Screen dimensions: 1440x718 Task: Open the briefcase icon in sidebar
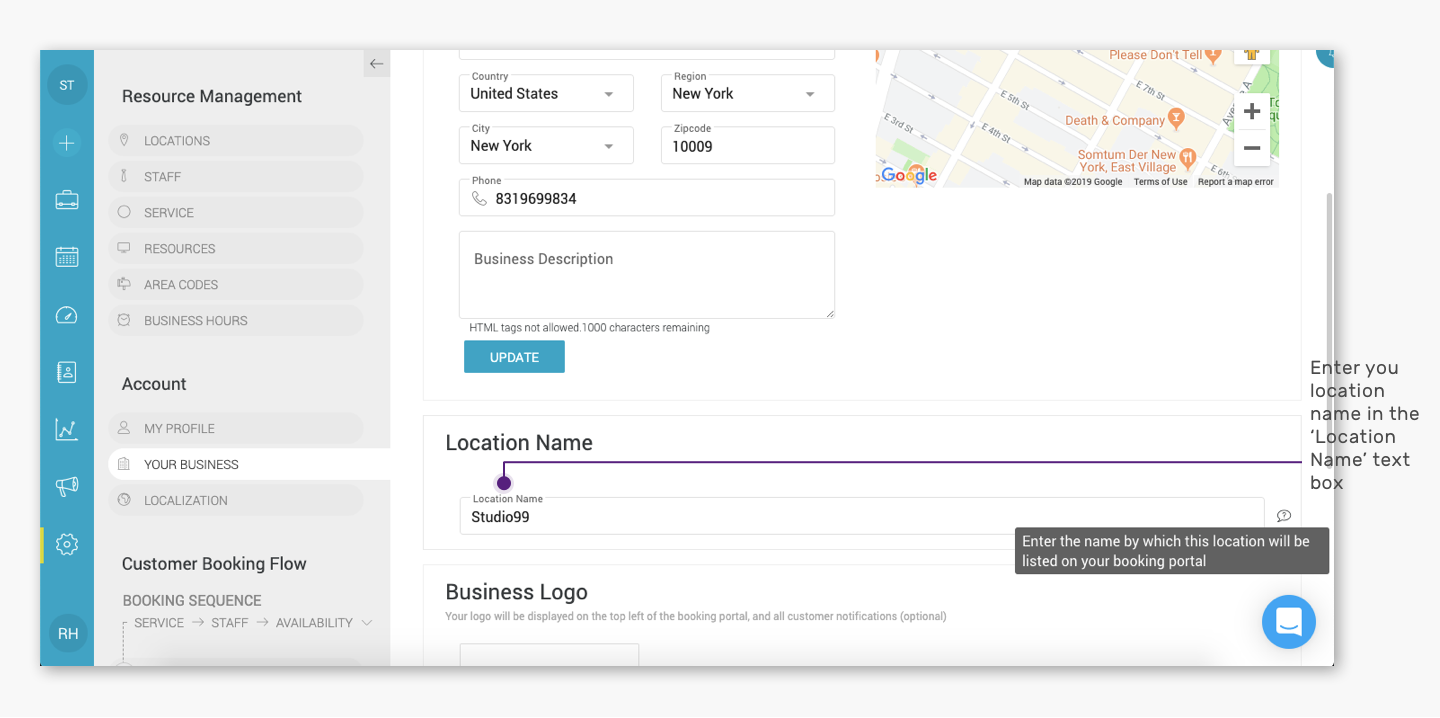(x=67, y=200)
